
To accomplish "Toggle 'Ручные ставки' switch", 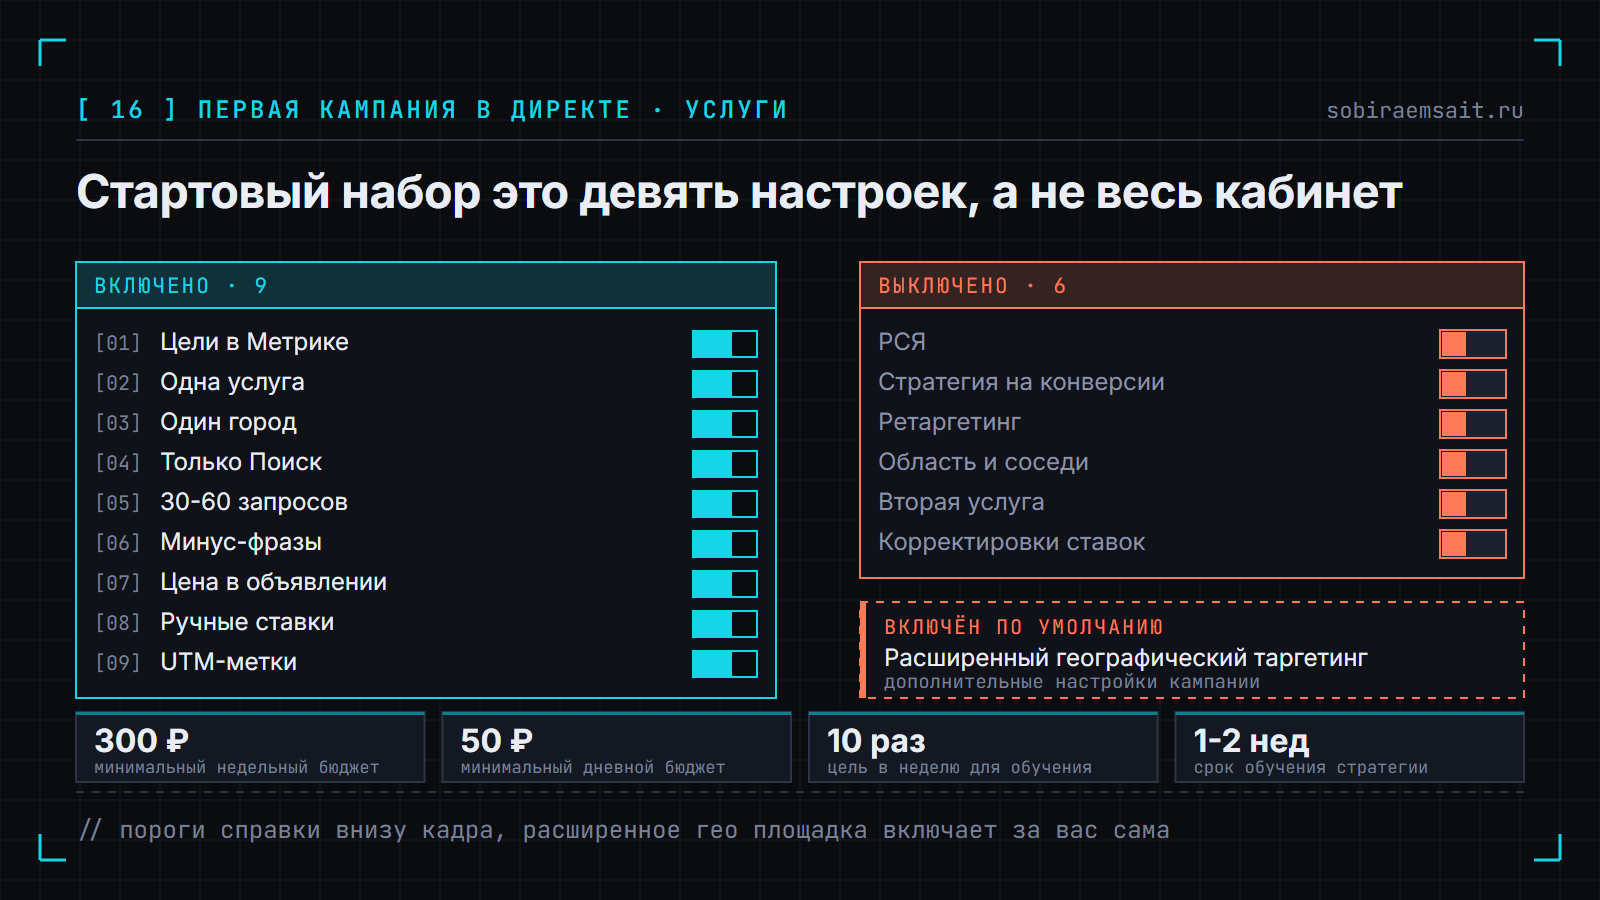I will click(725, 624).
